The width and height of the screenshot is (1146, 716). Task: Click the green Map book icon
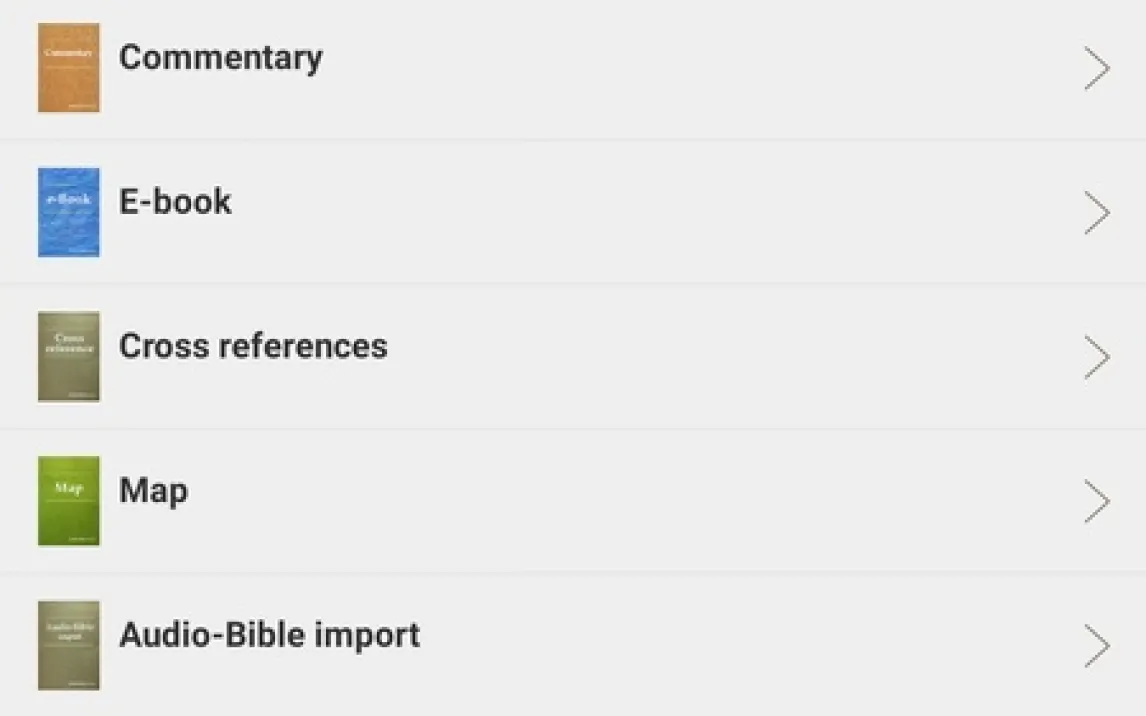pyautogui.click(x=69, y=501)
